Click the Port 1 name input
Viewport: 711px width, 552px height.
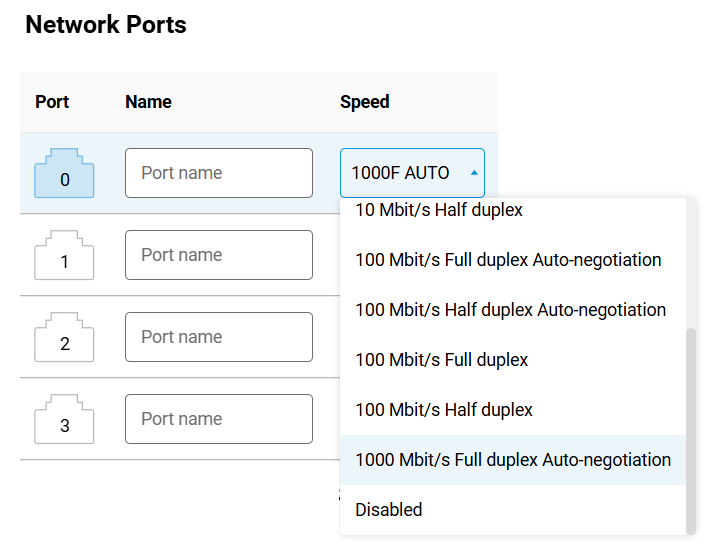pyautogui.click(x=218, y=255)
